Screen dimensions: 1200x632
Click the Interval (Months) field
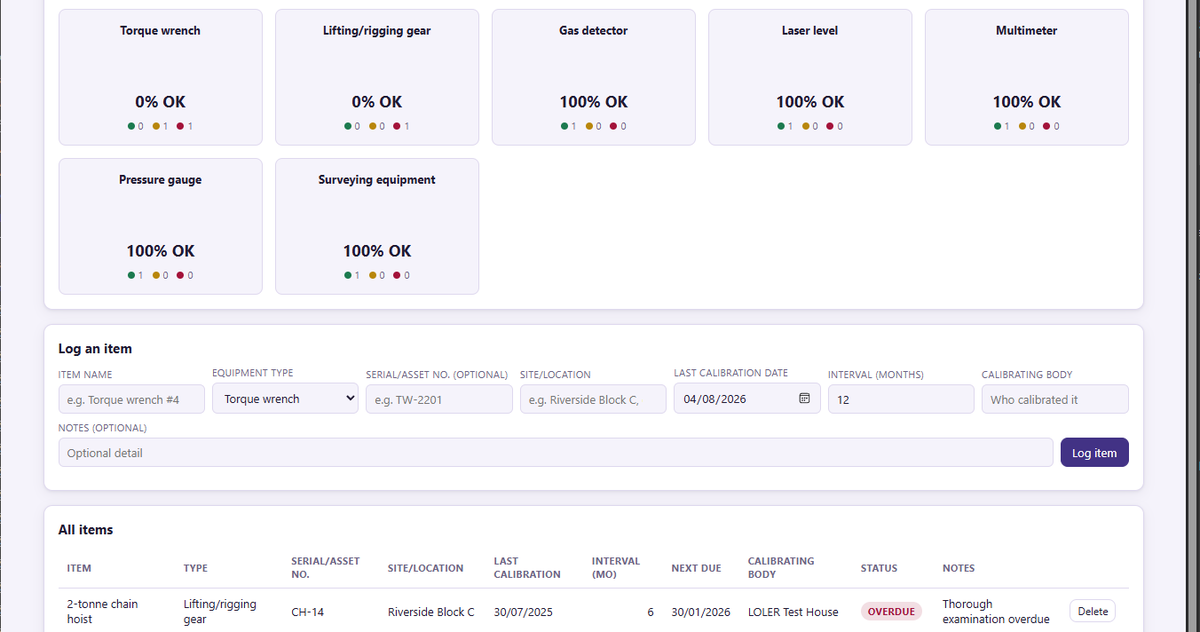click(901, 399)
